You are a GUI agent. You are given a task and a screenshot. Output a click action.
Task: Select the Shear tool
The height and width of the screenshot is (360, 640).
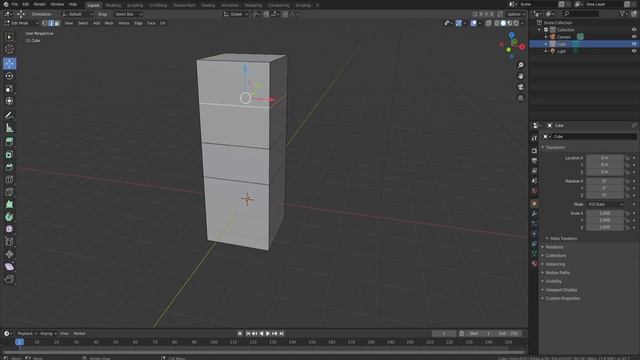(9, 267)
